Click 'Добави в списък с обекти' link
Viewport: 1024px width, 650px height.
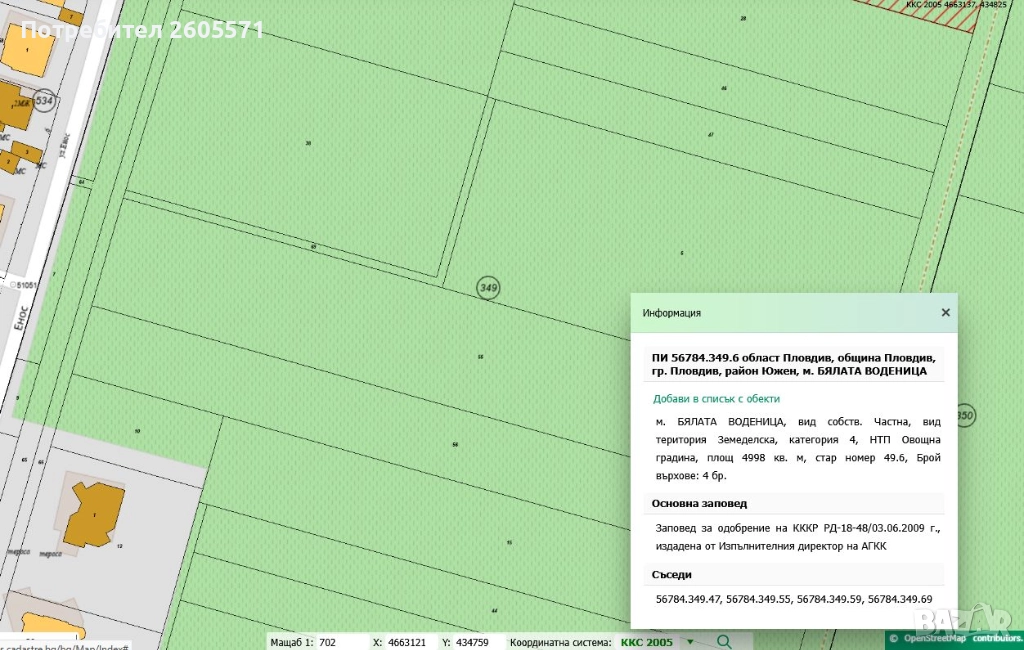(x=716, y=398)
